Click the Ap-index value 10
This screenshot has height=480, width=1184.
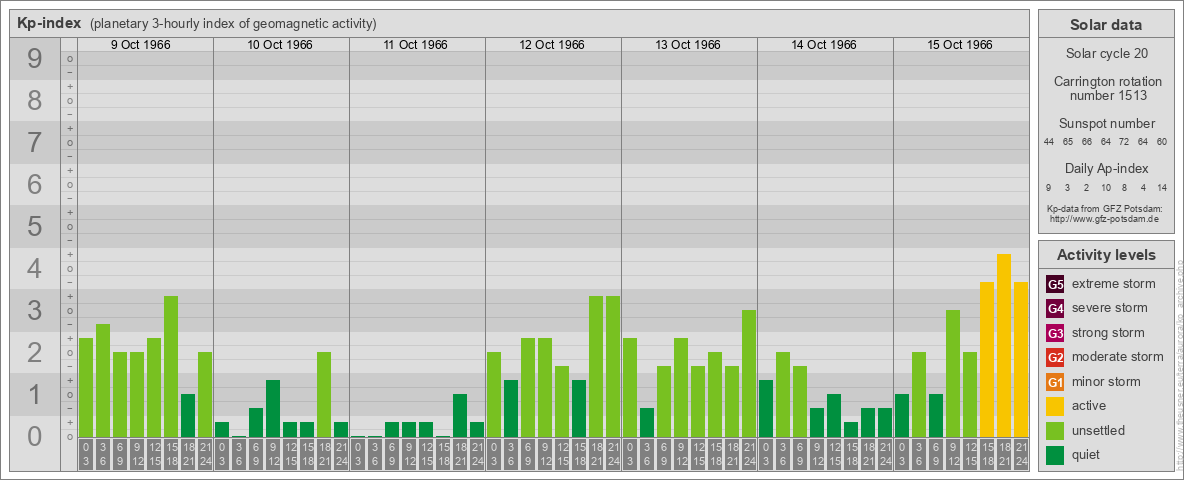coord(1105,187)
